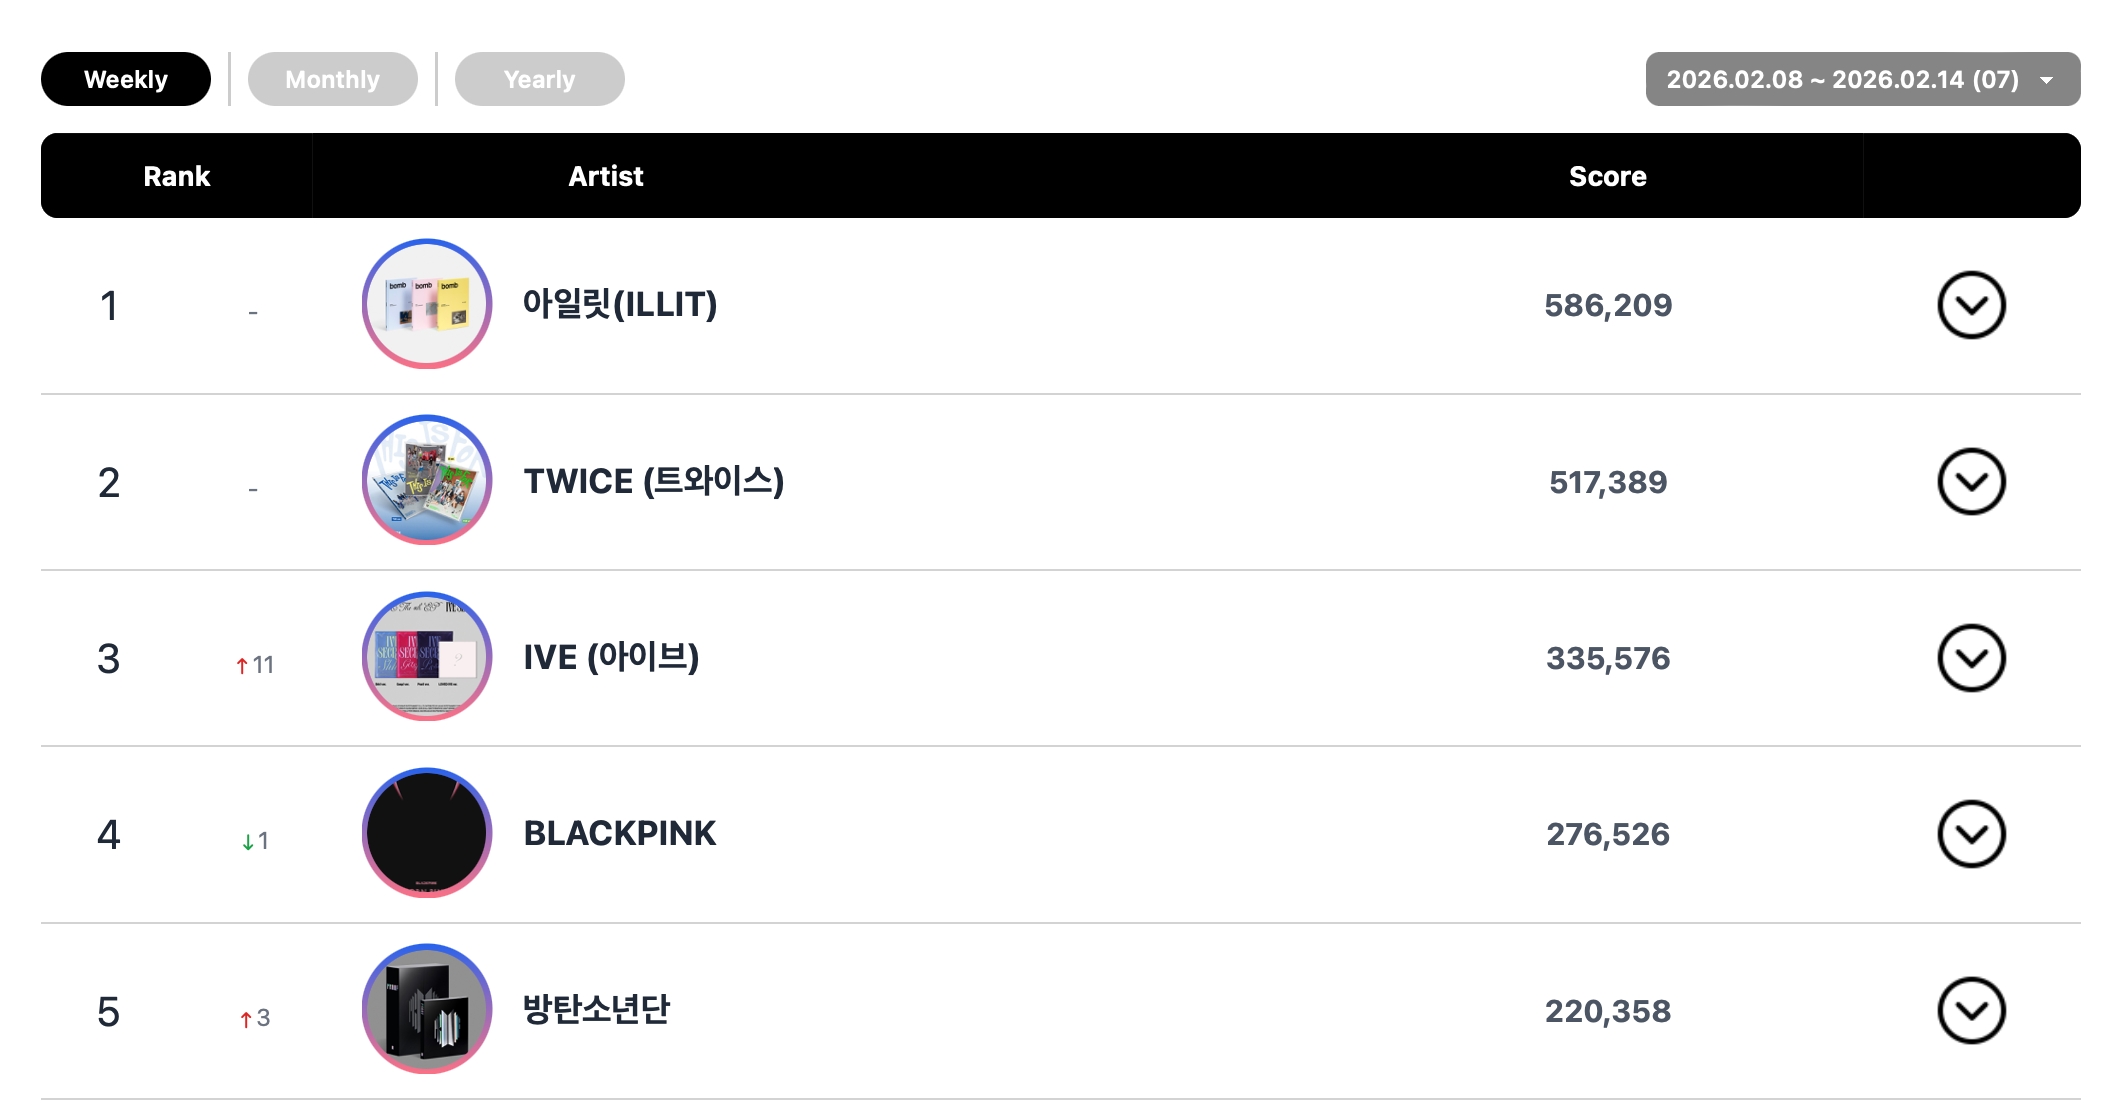Click the 아일릿(ILLIT) artist name

620,304
